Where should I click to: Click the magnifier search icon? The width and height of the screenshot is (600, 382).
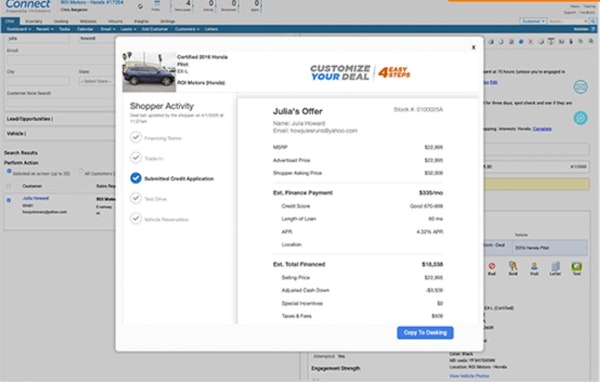(593, 21)
